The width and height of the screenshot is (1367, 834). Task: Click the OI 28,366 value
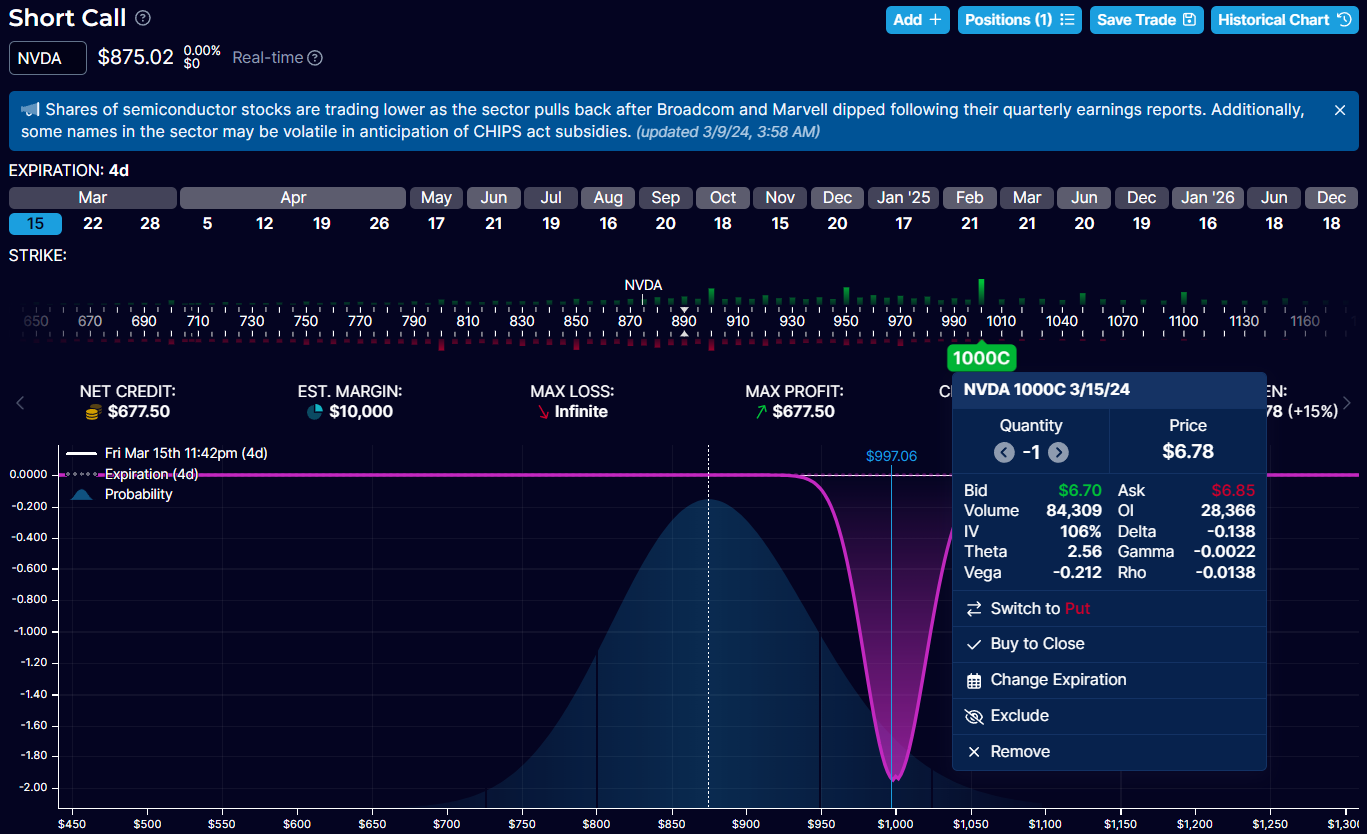coord(1228,511)
